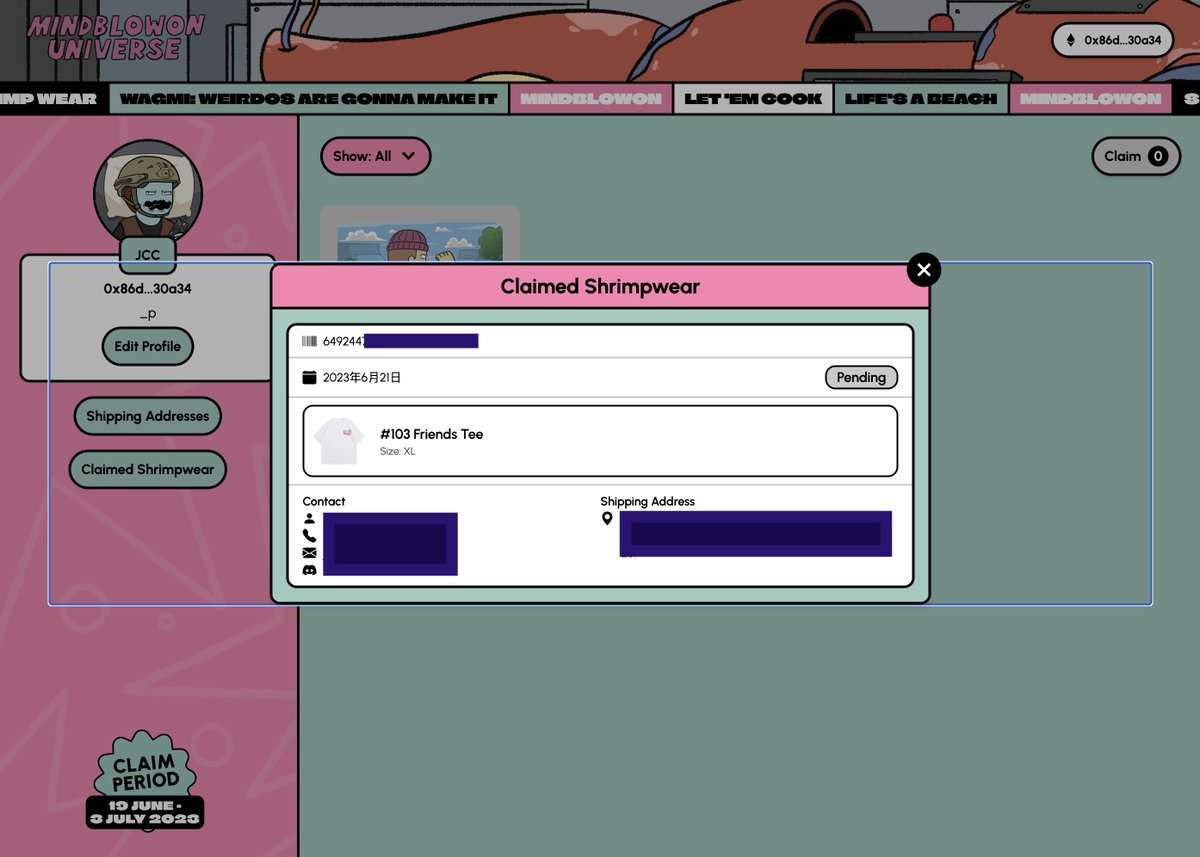Open Shipping Addresses in sidebar
Image resolution: width=1200 pixels, height=857 pixels.
click(148, 416)
